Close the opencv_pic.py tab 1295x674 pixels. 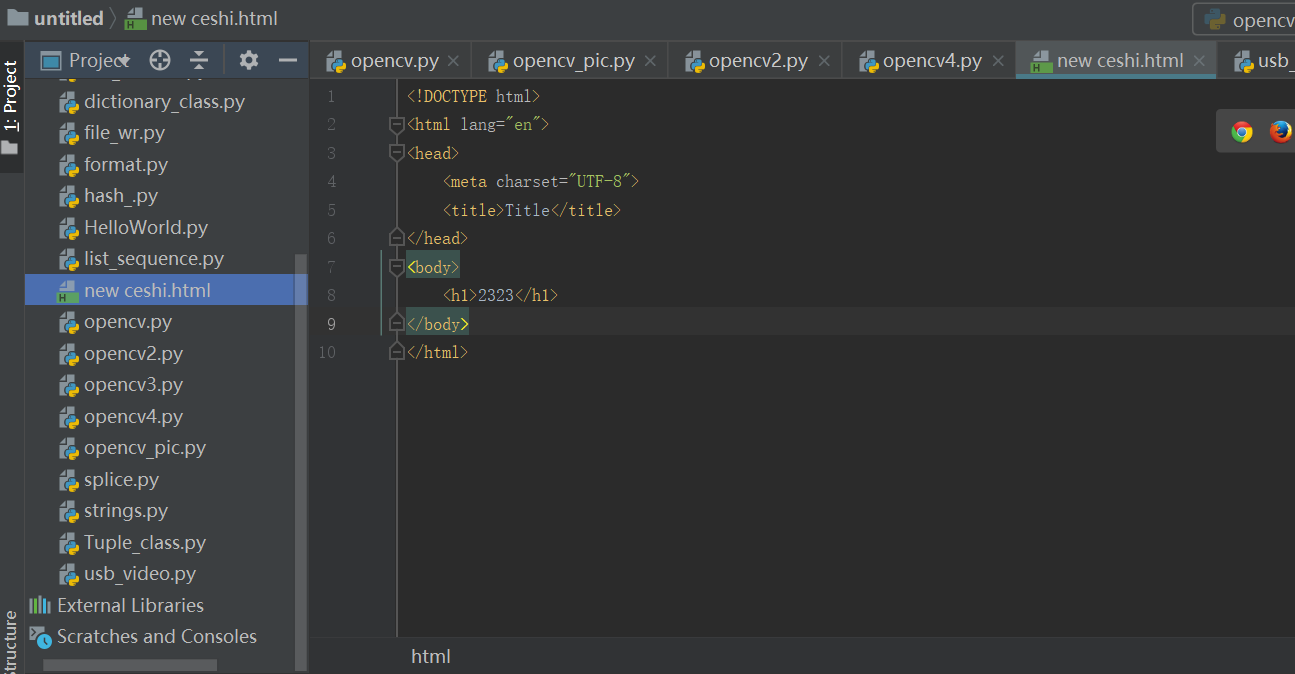pos(650,61)
